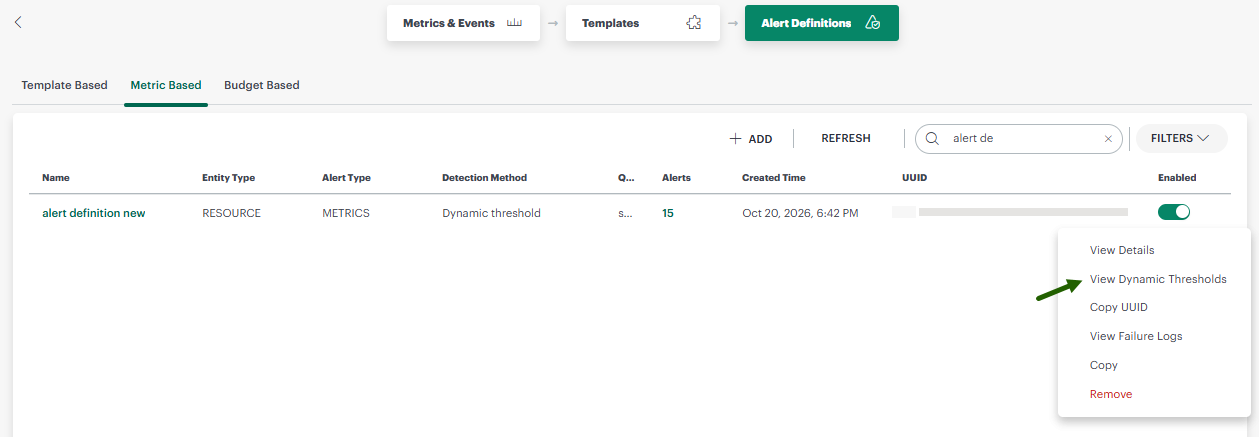Click the Detection Method column header
The image size is (1259, 437).
click(x=484, y=178)
